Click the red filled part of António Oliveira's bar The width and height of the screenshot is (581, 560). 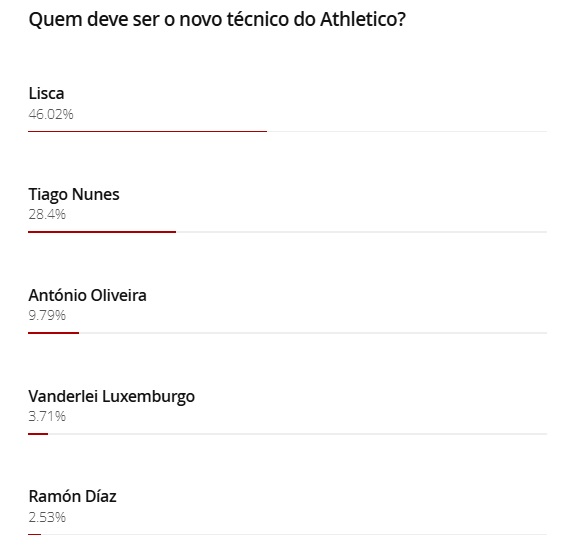[x=53, y=333]
